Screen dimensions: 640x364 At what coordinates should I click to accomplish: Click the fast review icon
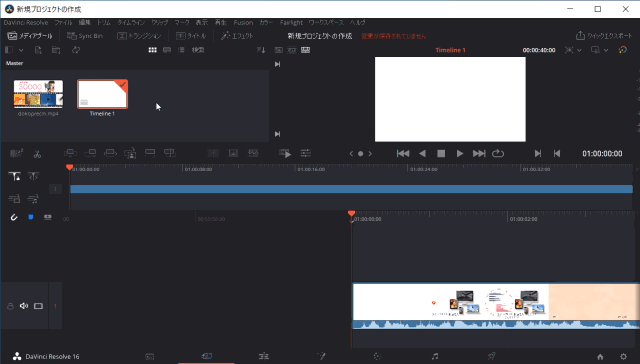(x=285, y=153)
